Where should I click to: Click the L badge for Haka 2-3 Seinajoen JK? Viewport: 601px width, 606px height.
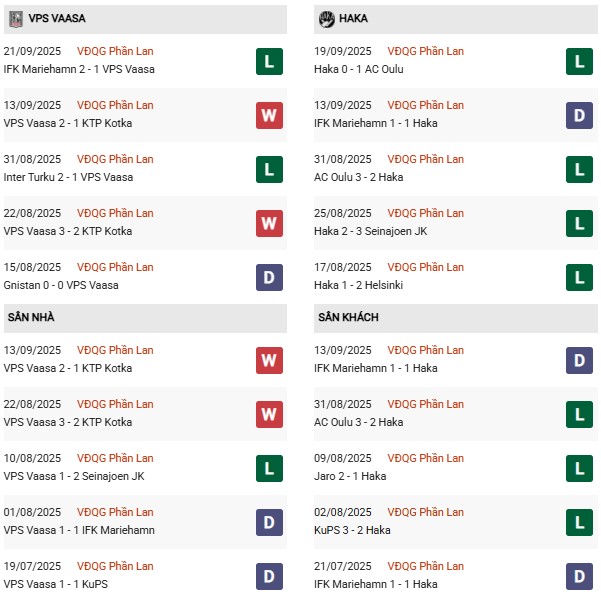(579, 223)
